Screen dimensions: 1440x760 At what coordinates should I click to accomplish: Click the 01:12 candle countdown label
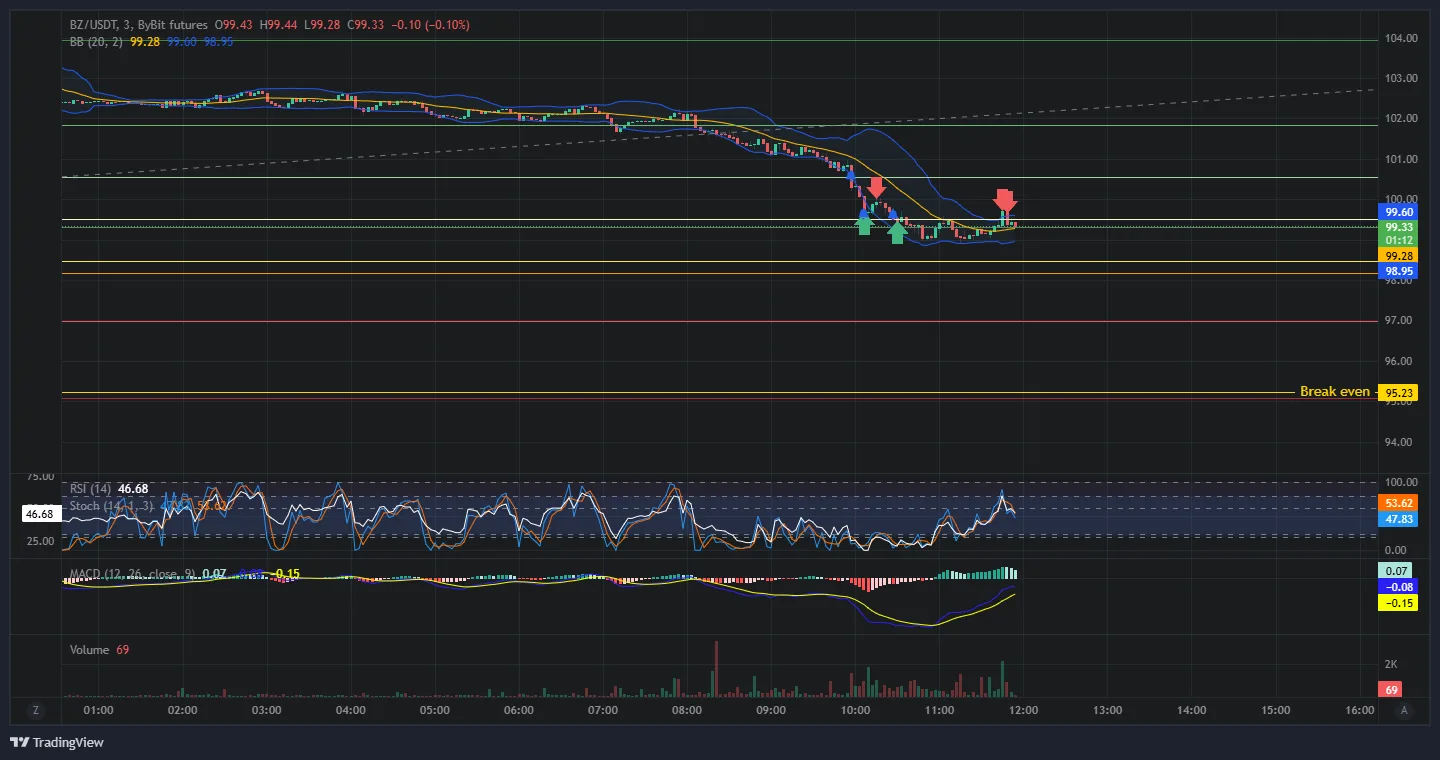(1397, 241)
